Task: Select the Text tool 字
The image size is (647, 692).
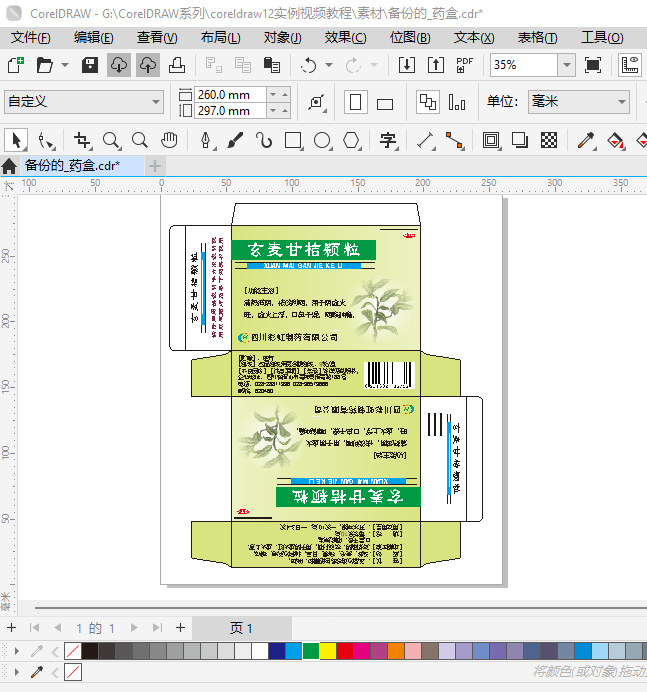Action: pyautogui.click(x=388, y=141)
